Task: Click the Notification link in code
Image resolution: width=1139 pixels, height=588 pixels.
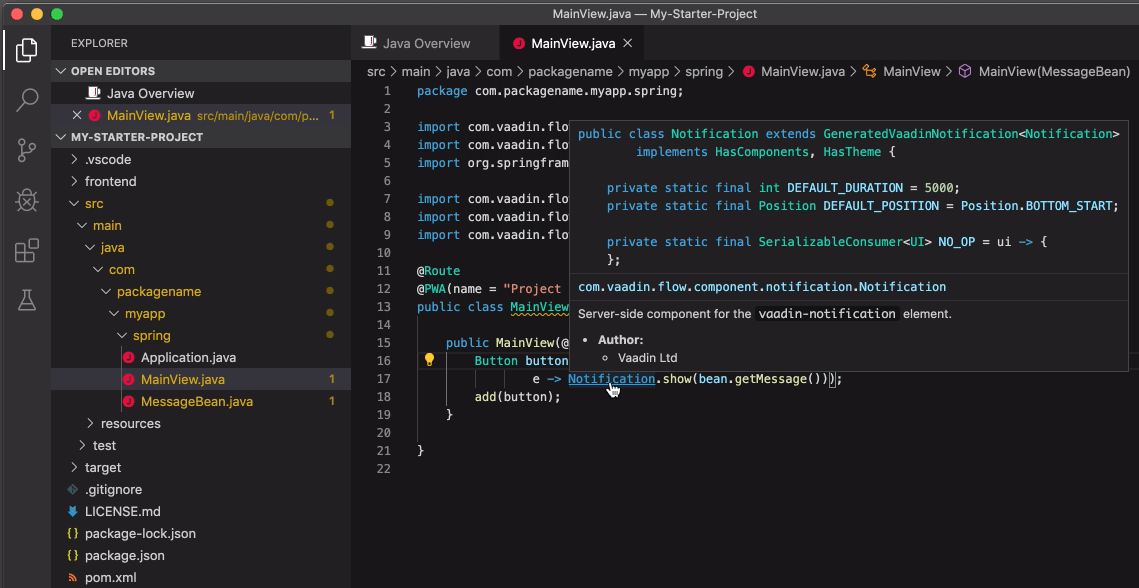Action: (610, 378)
